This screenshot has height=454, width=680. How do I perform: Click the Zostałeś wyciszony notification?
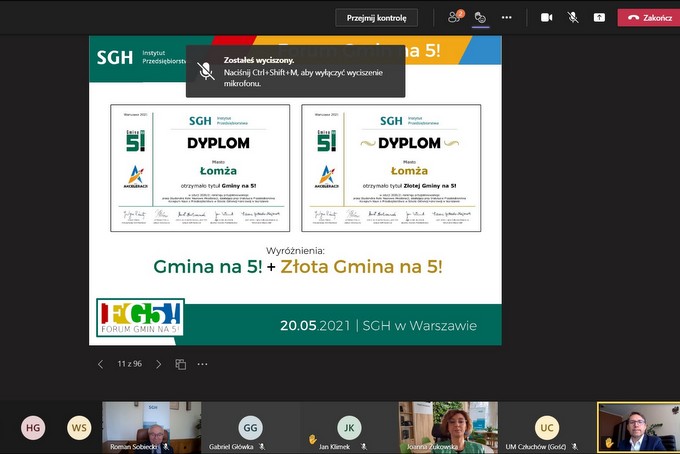(x=295, y=71)
